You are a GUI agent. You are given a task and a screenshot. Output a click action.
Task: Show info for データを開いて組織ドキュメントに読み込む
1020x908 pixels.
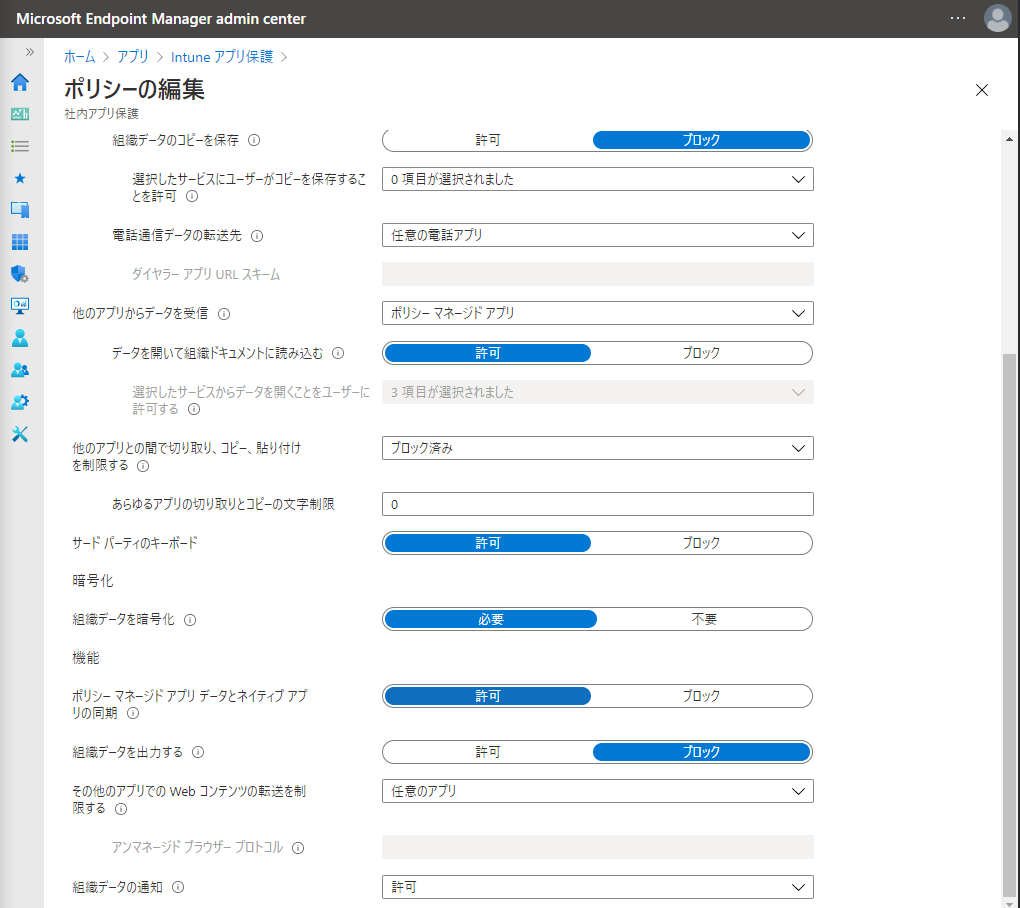(x=338, y=353)
